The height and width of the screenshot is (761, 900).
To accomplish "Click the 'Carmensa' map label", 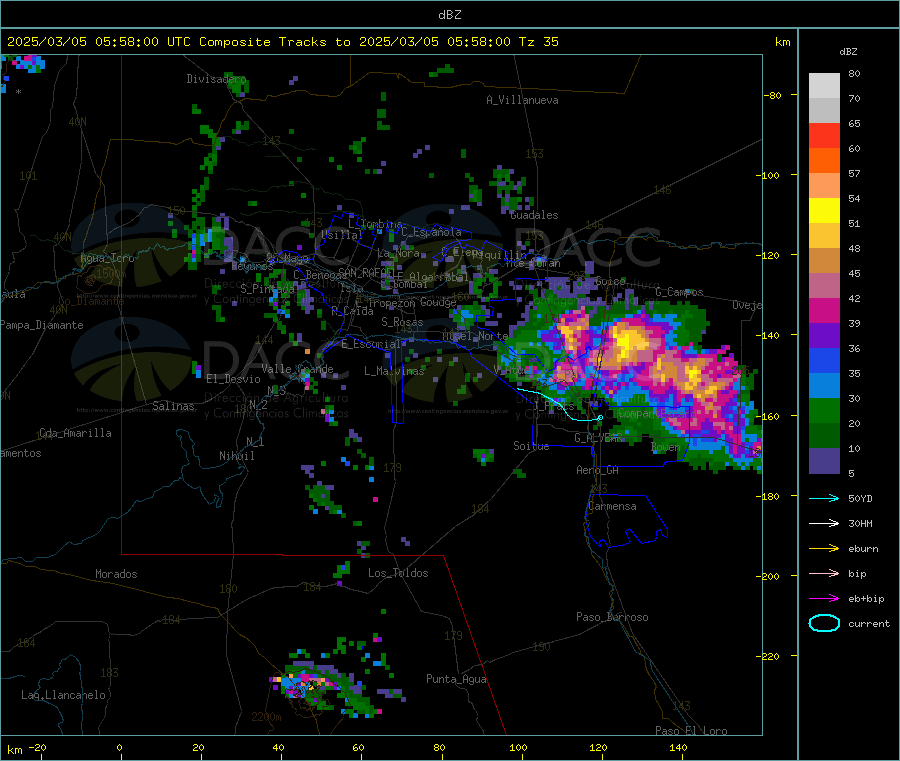I will [612, 506].
